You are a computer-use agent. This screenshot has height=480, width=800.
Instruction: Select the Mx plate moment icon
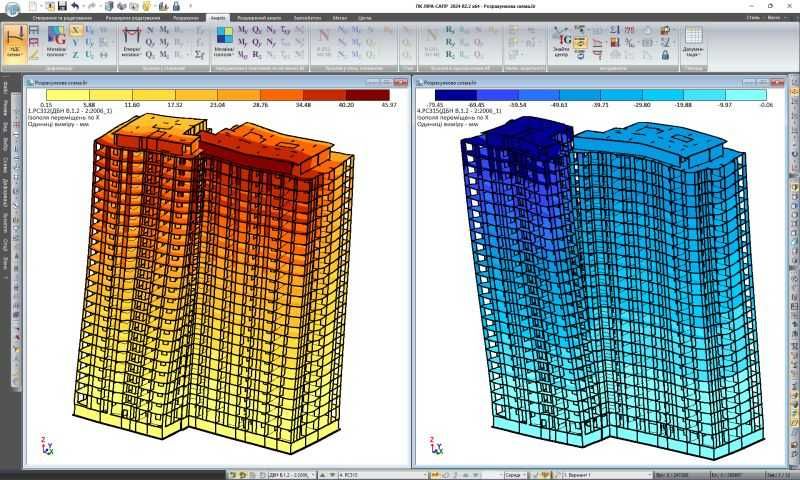point(243,30)
